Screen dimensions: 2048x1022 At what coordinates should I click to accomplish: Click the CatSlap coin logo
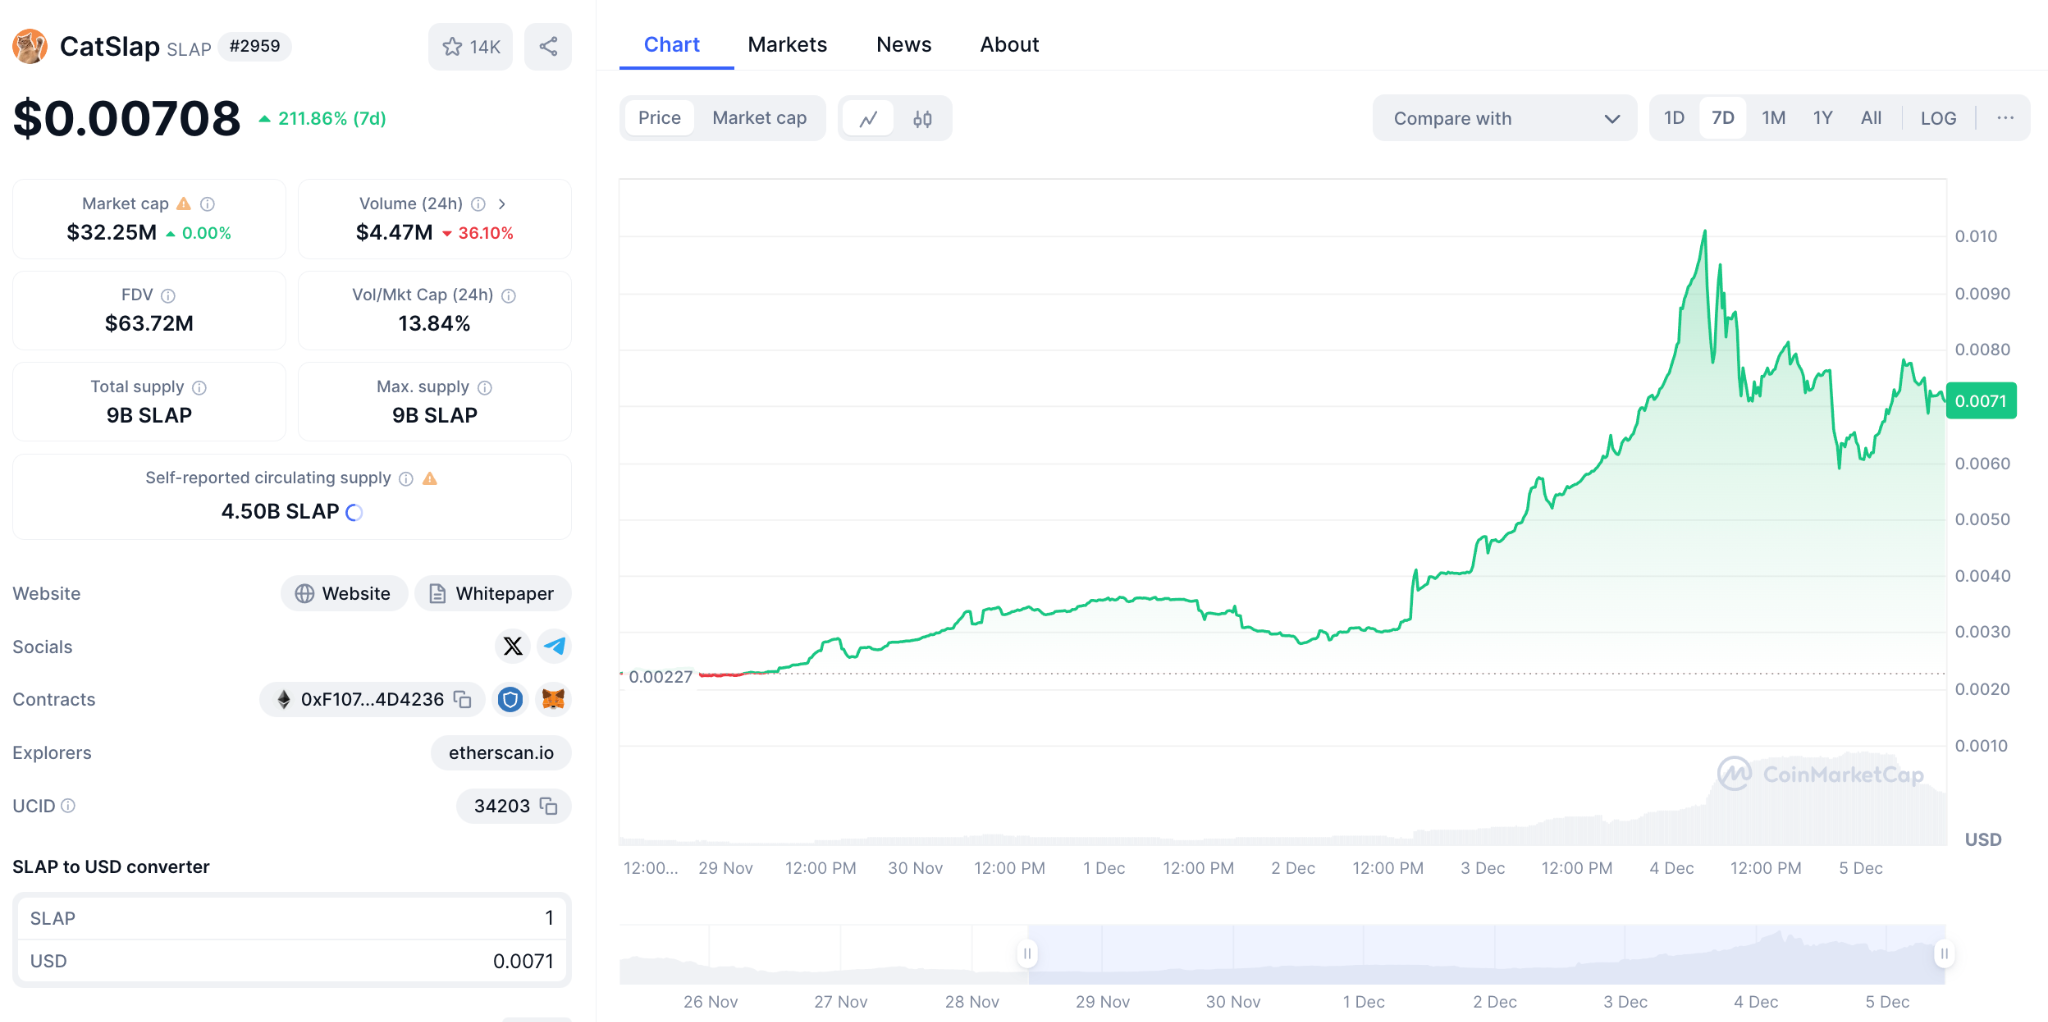30,46
